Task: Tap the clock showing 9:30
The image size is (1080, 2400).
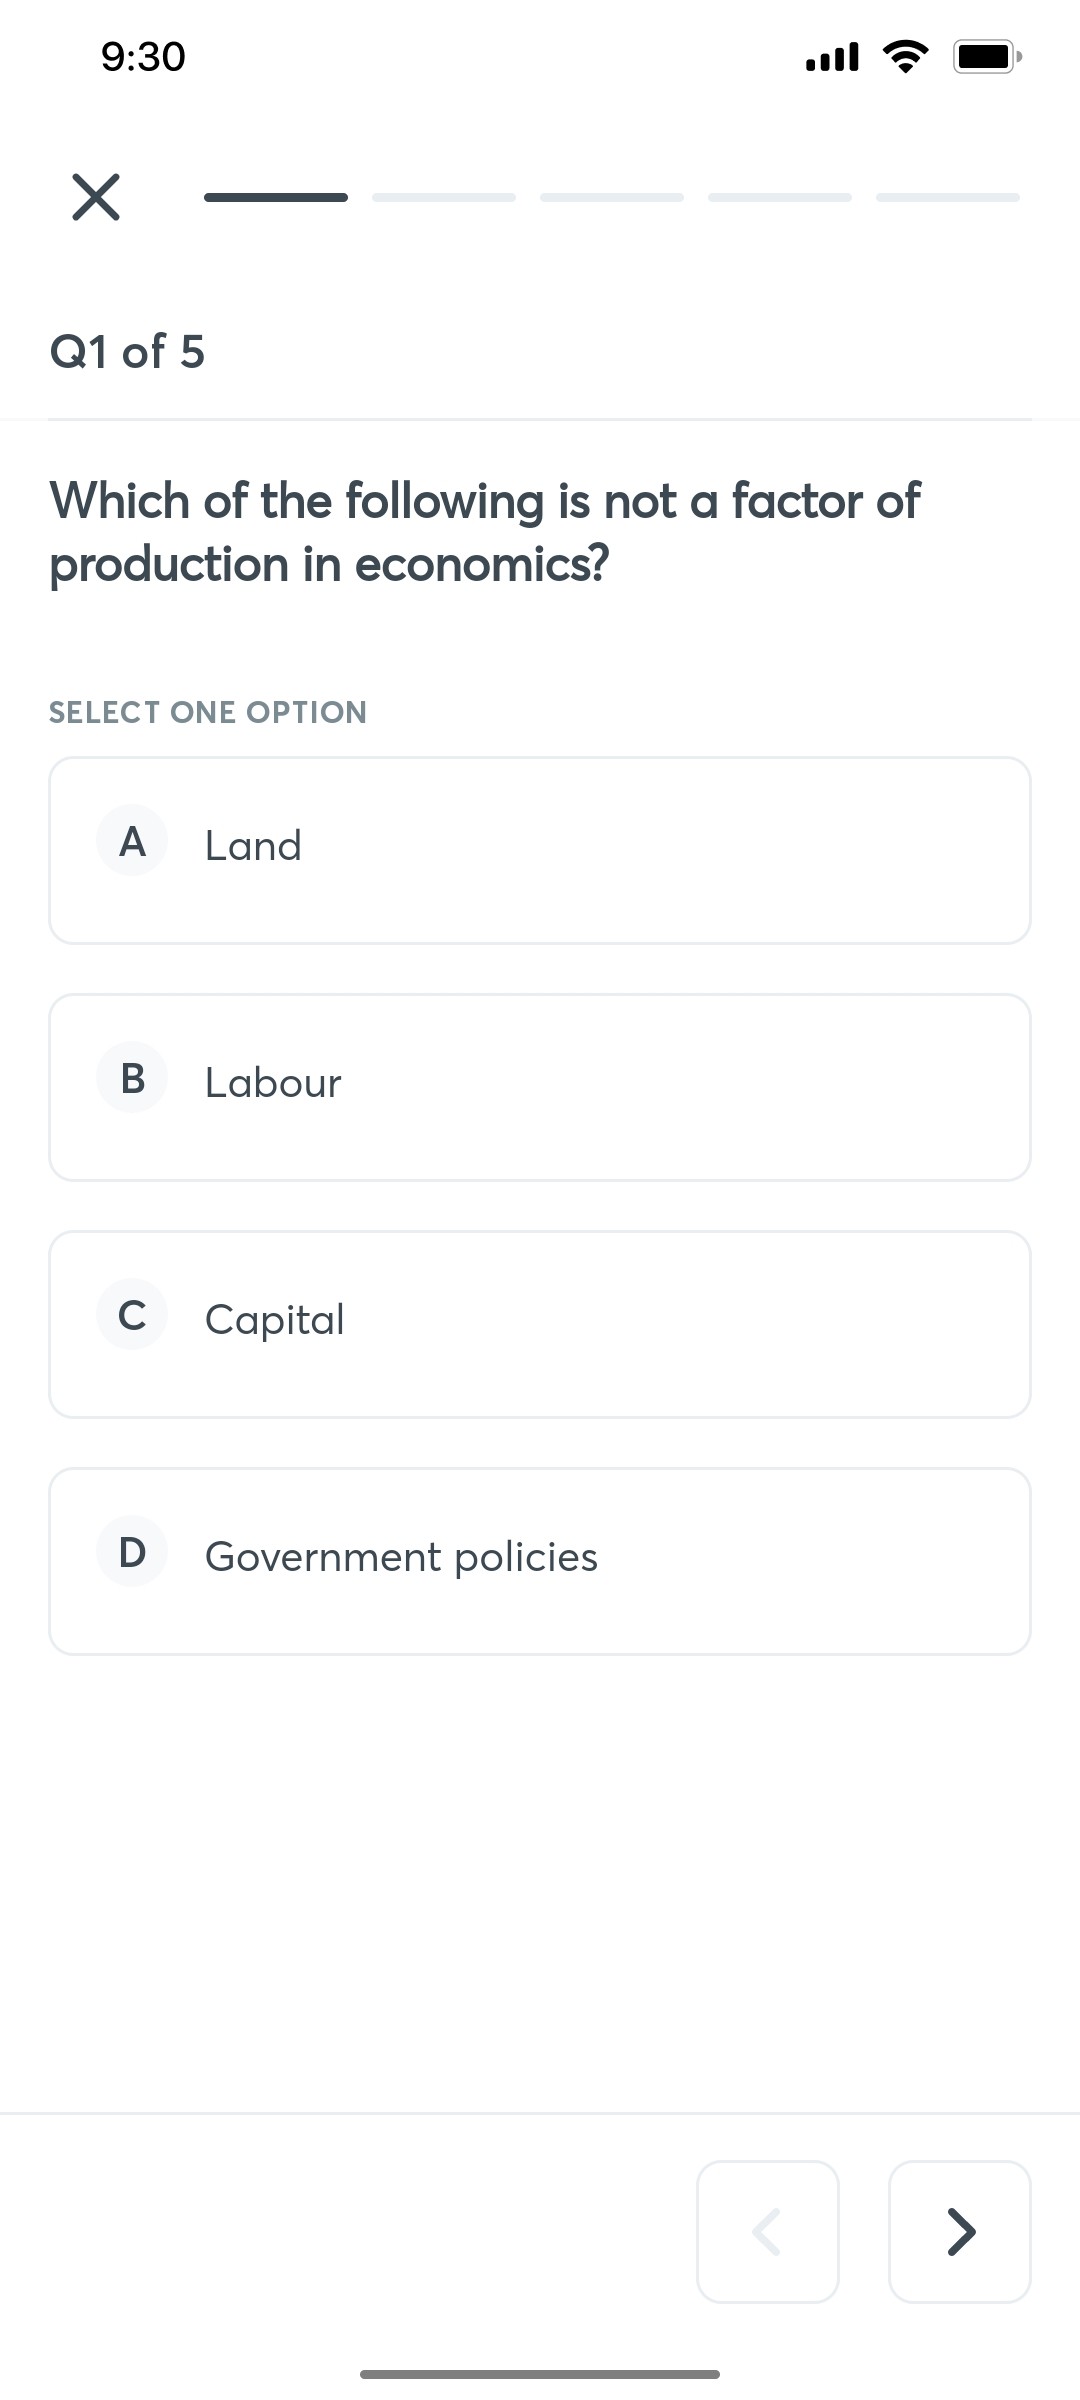Action: [x=143, y=57]
